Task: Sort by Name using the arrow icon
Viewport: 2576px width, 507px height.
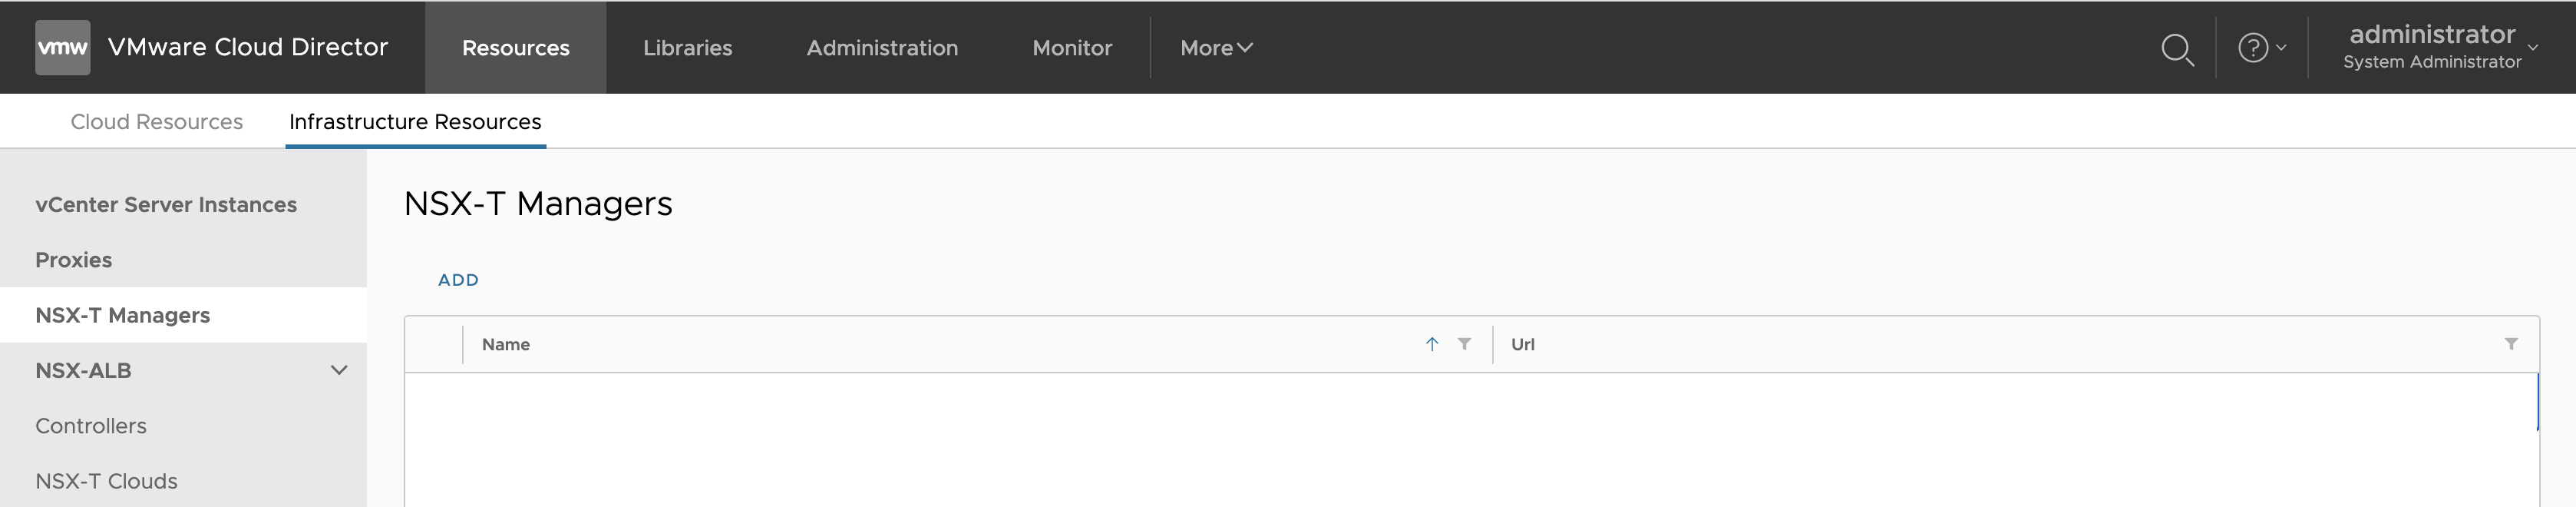Action: click(1431, 344)
